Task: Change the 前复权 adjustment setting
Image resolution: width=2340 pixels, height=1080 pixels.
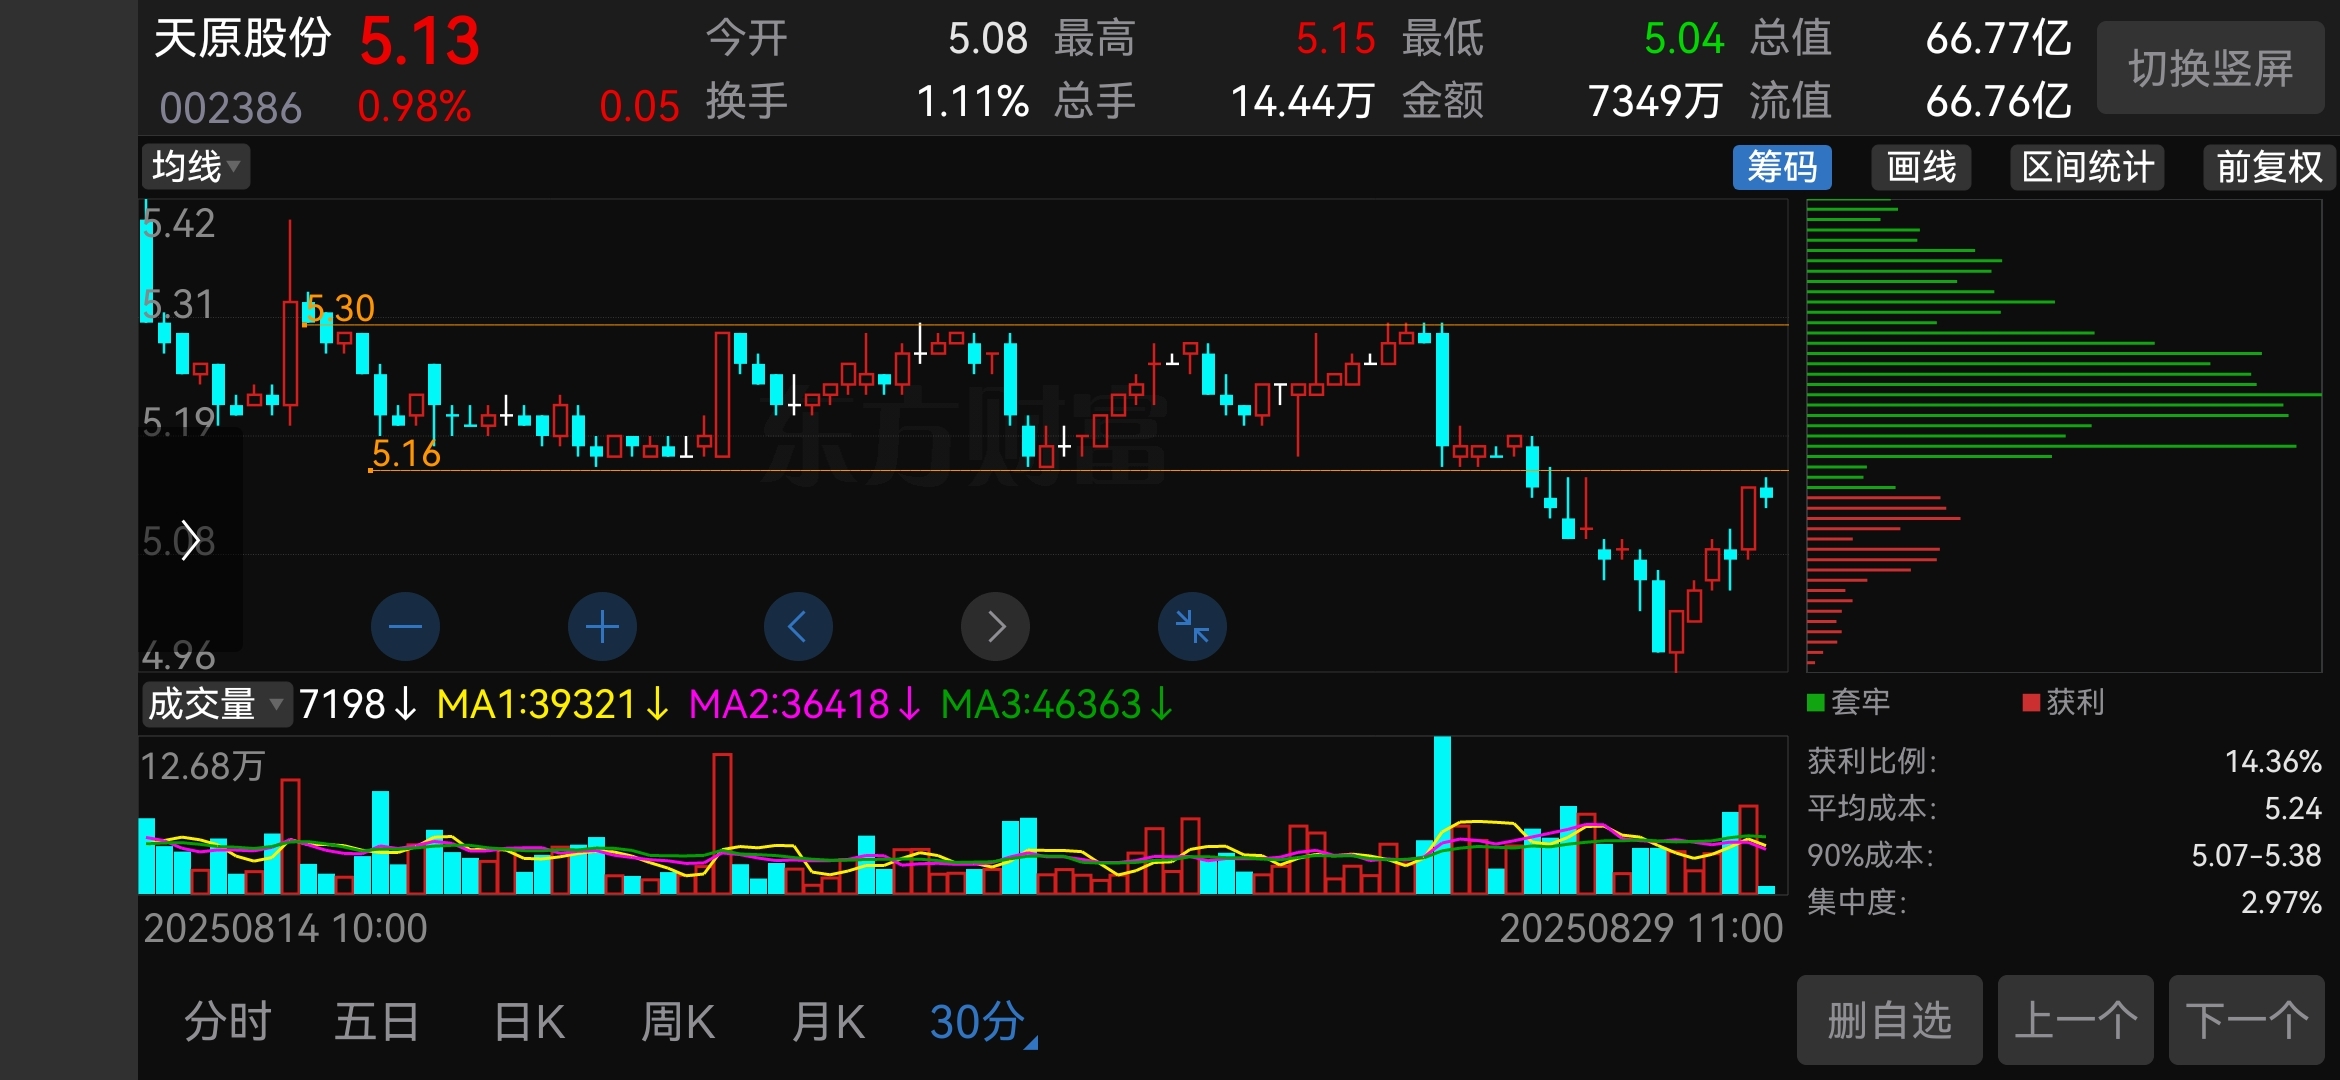Action: [x=2268, y=167]
